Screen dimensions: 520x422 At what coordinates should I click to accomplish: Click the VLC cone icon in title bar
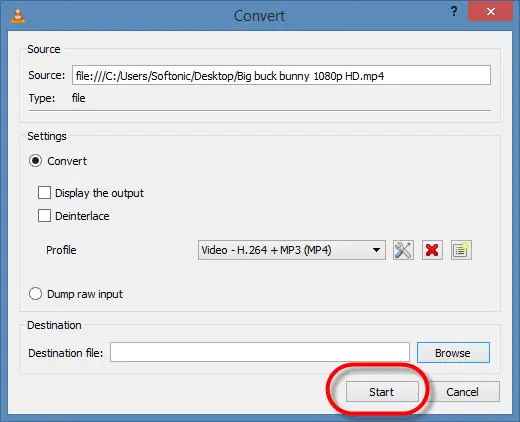pyautogui.click(x=18, y=16)
